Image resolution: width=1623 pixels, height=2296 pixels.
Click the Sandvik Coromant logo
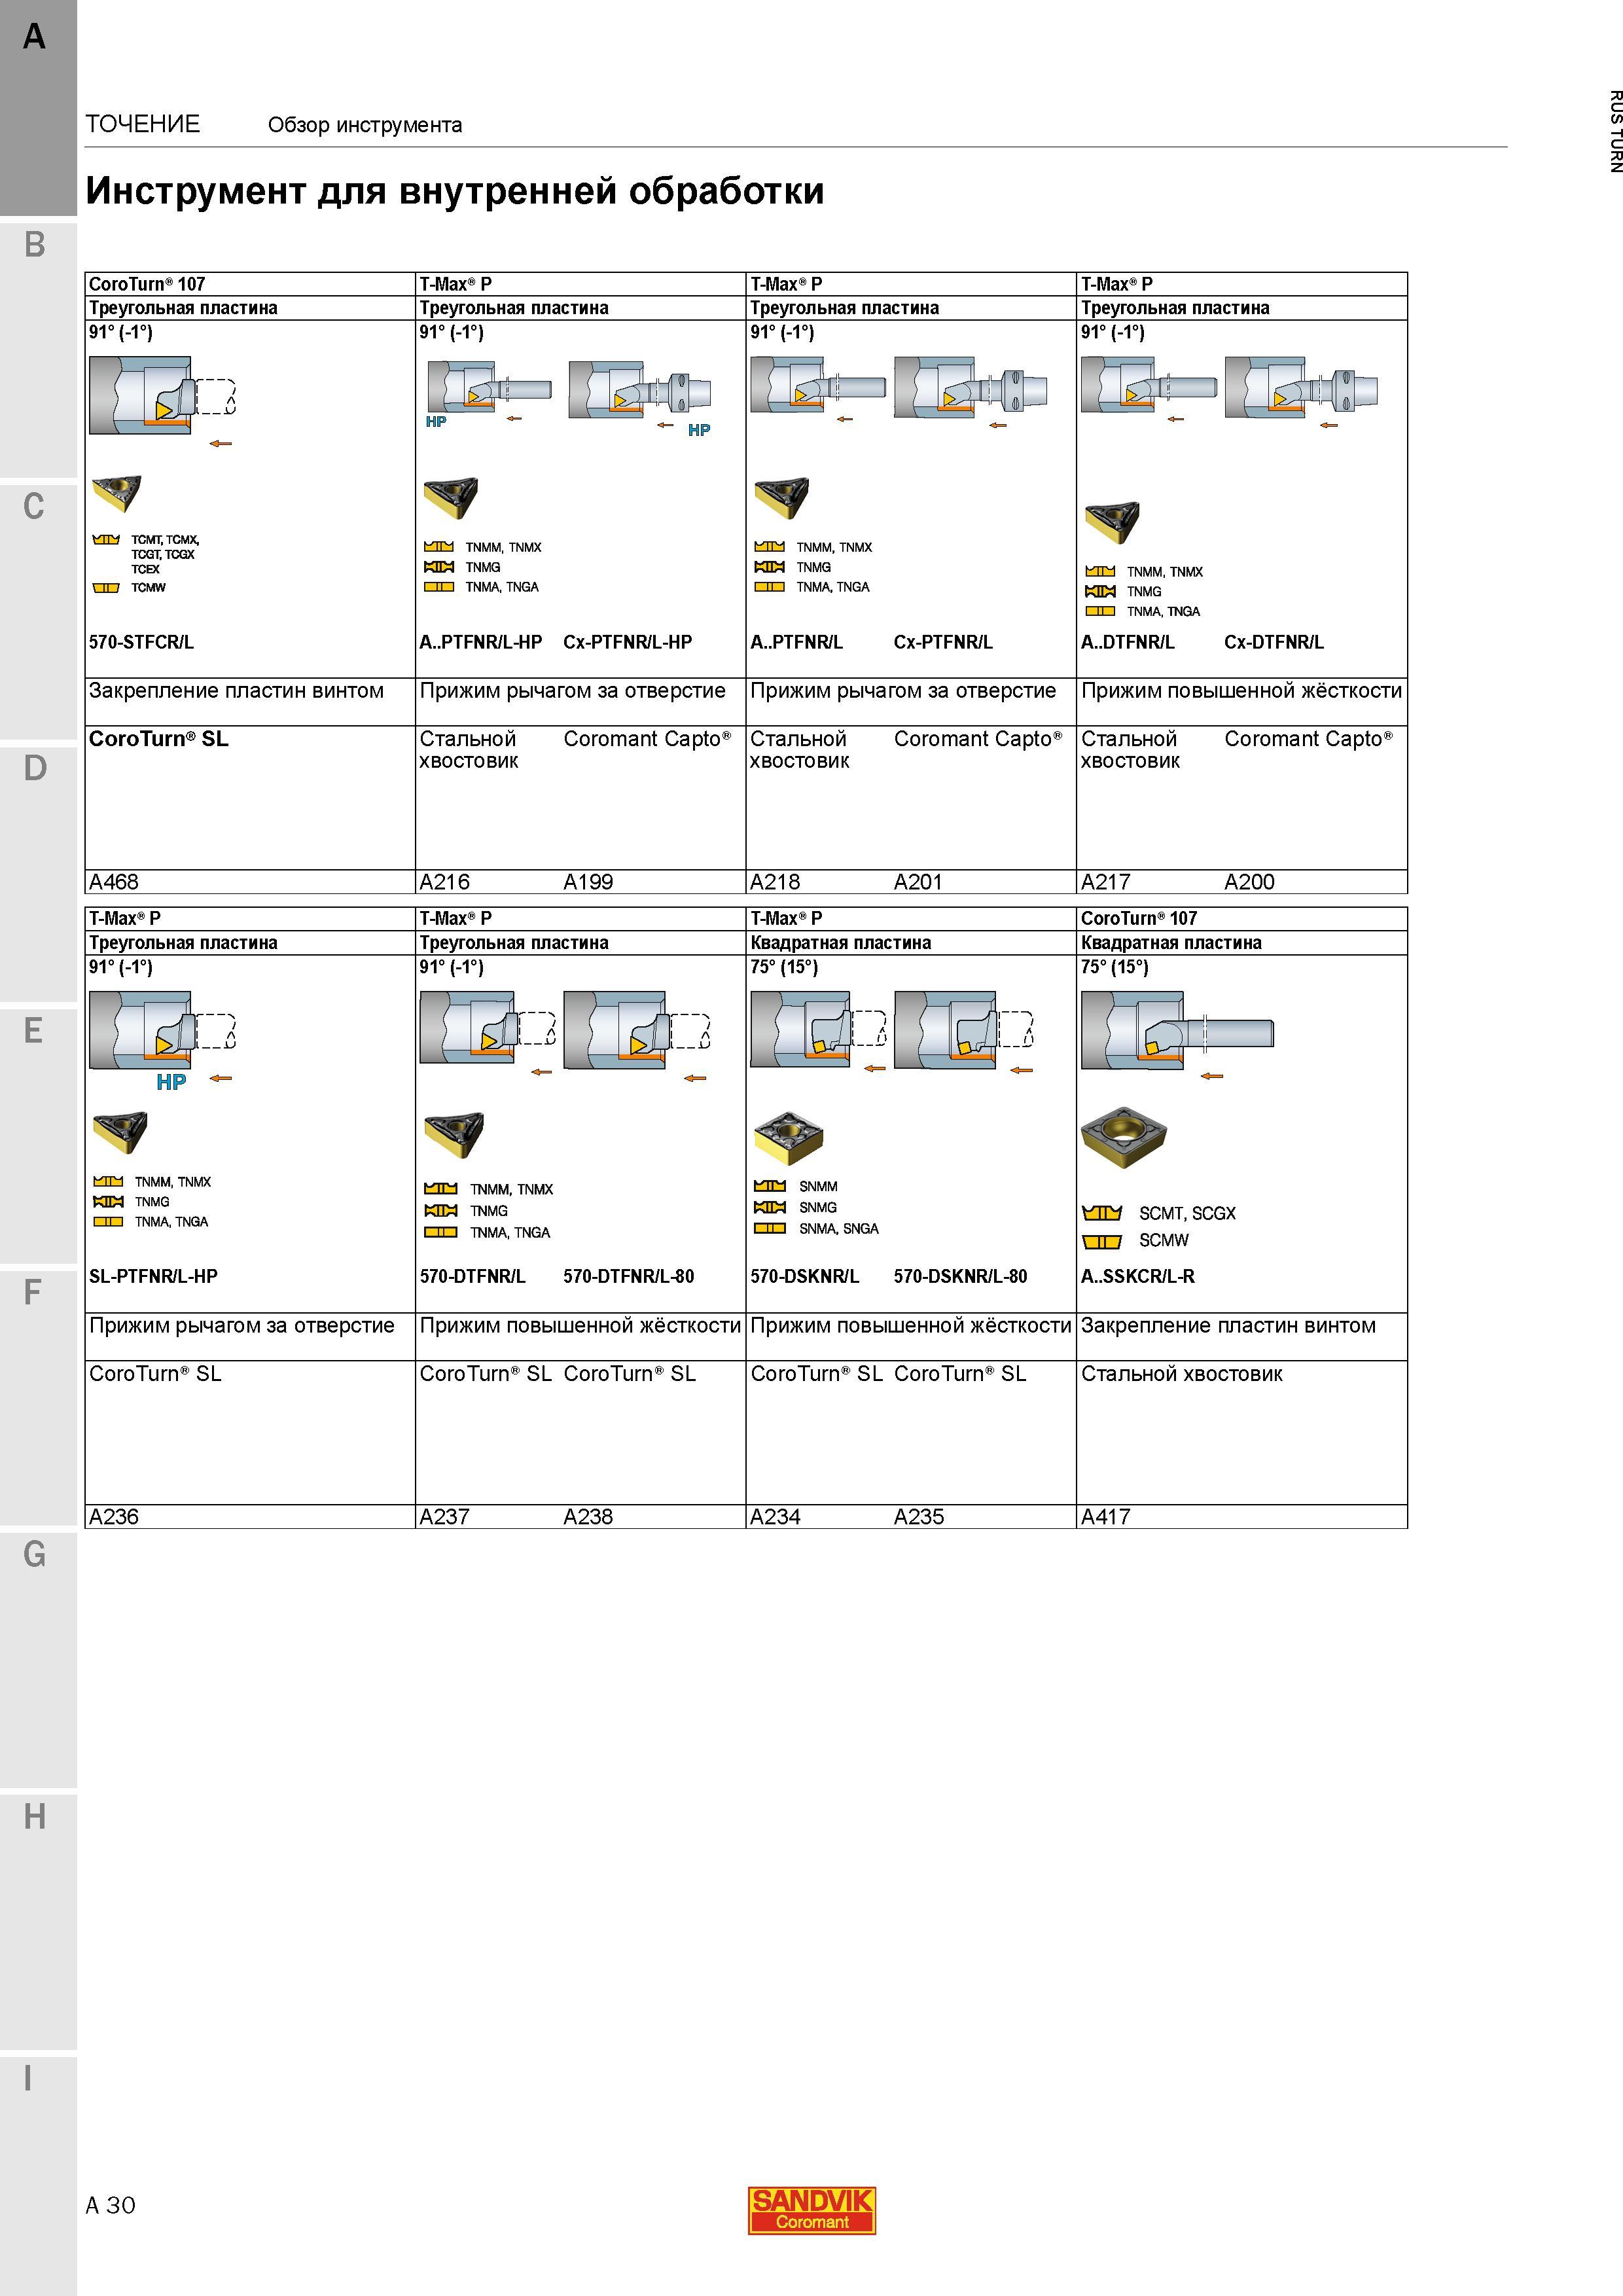[x=812, y=2209]
